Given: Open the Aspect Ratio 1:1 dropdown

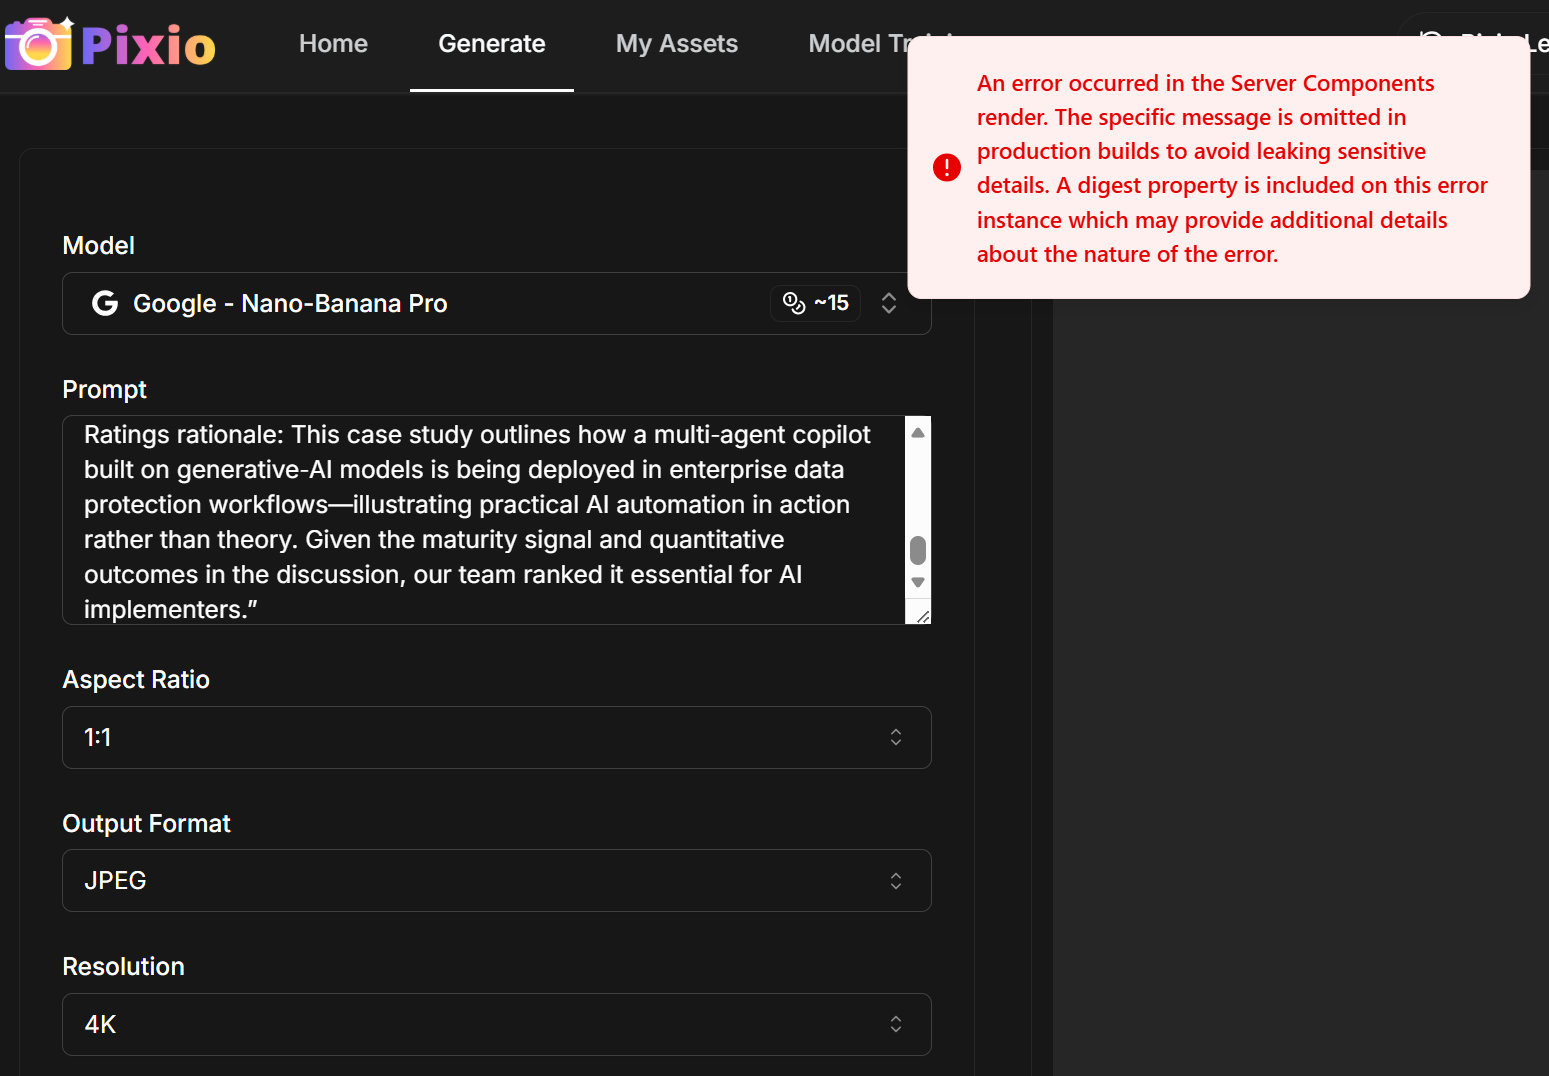Looking at the screenshot, I should [x=497, y=737].
